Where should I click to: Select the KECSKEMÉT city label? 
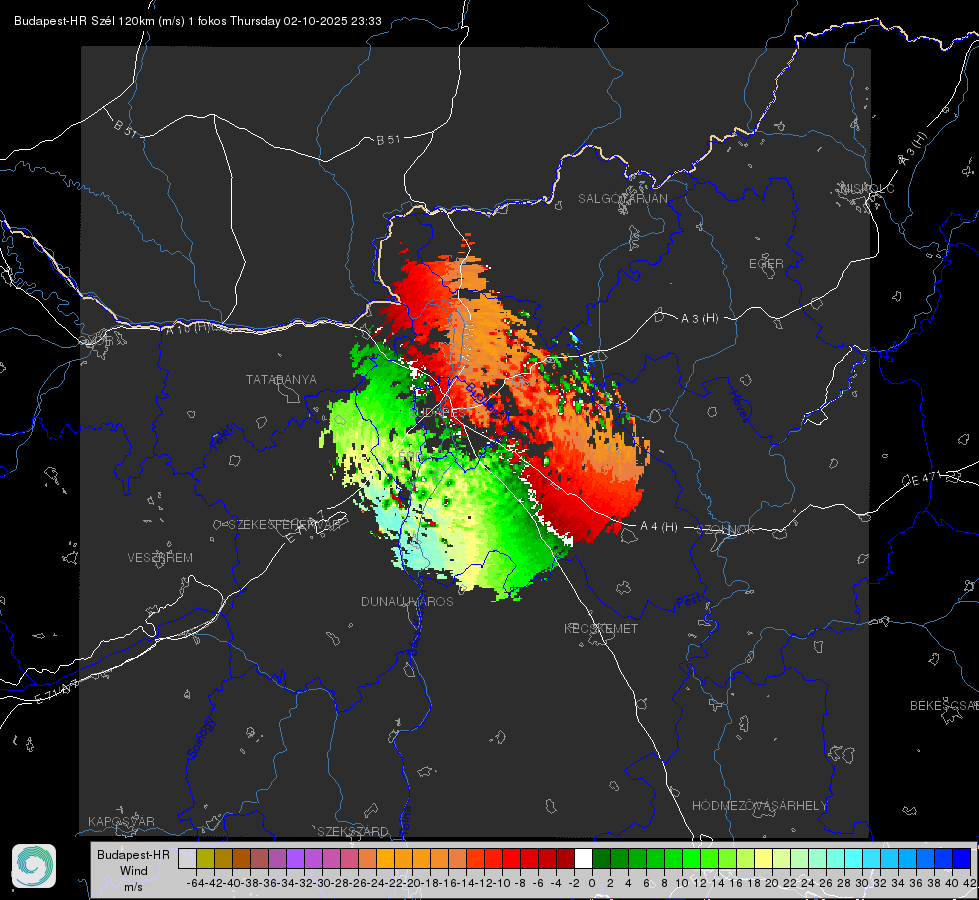pyautogui.click(x=601, y=628)
